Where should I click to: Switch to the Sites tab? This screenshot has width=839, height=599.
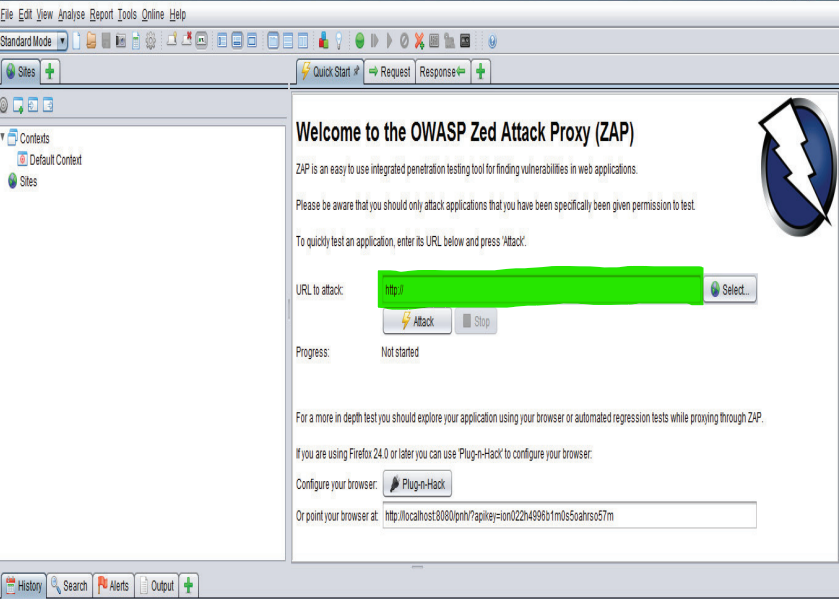pyautogui.click(x=21, y=72)
